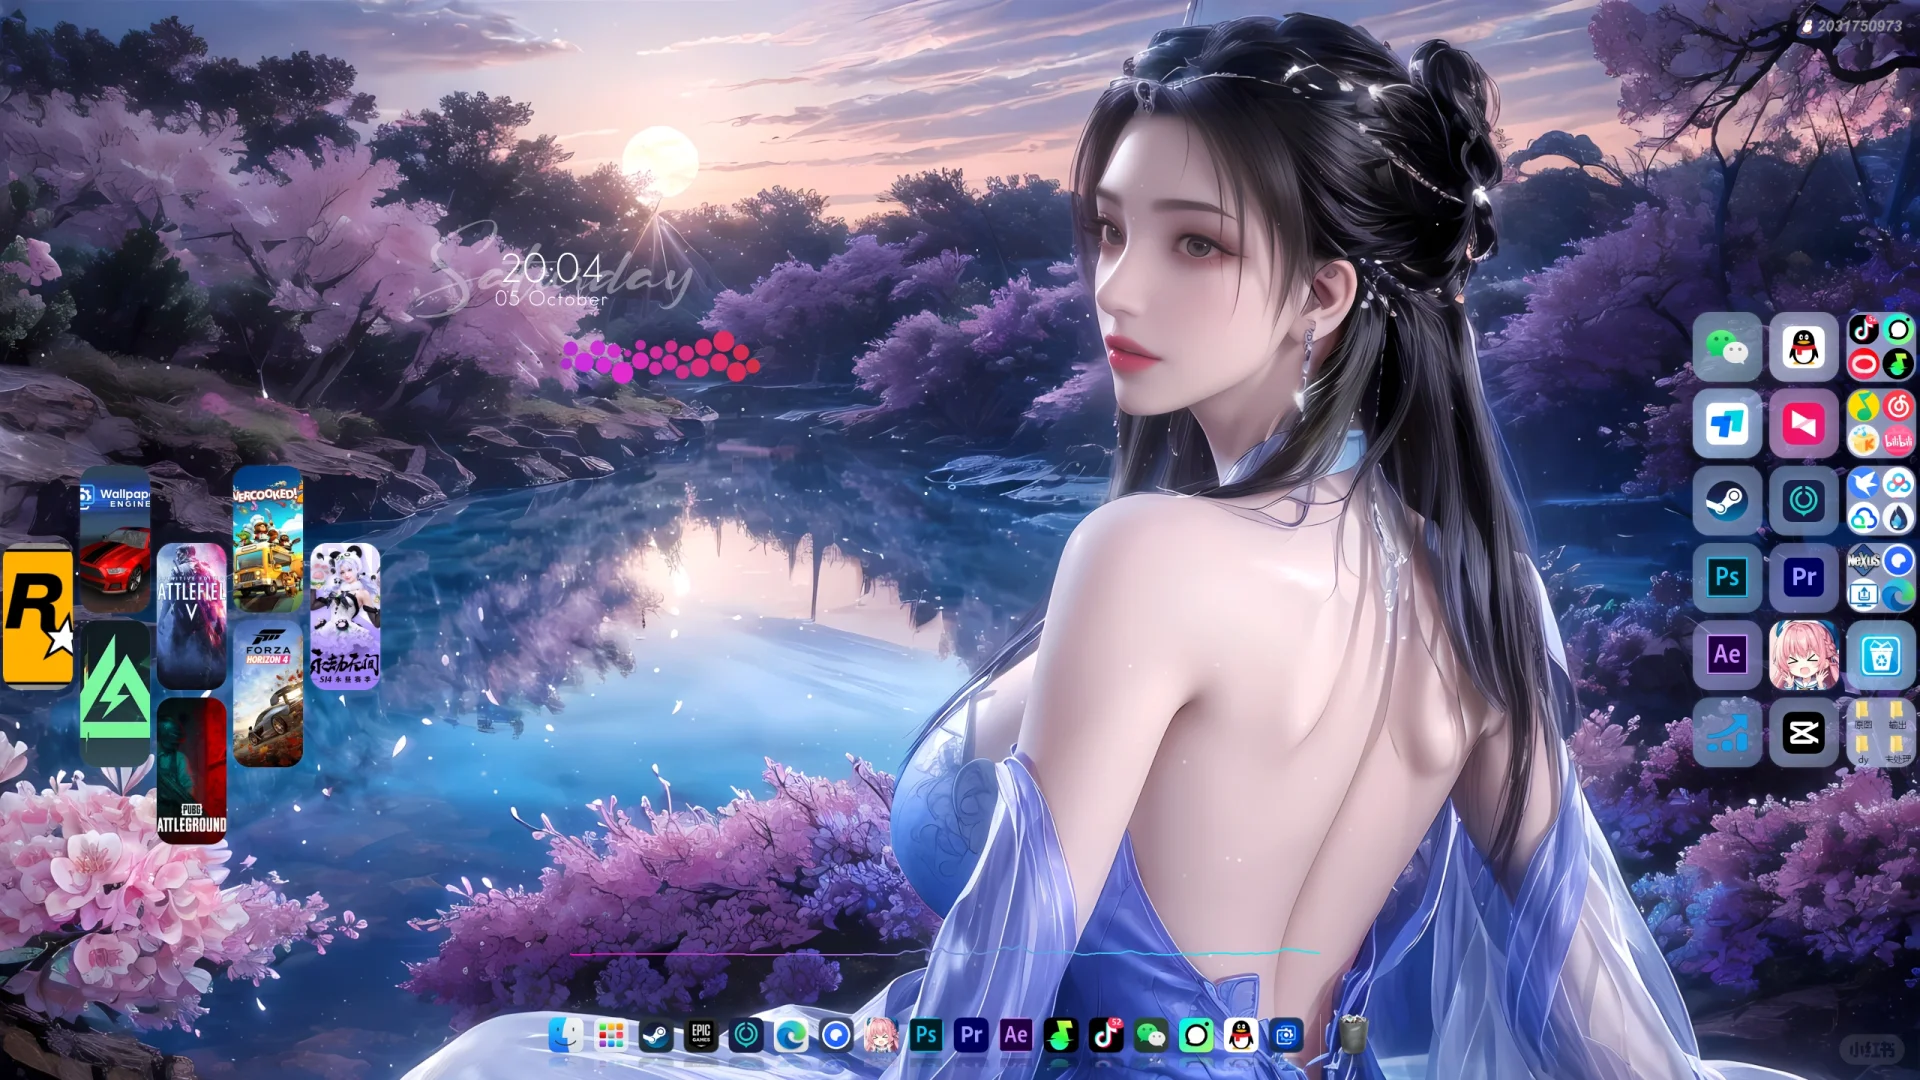Open Douyin with 52 badge in dock
Screen dimensions: 1920x1080
click(1106, 1035)
